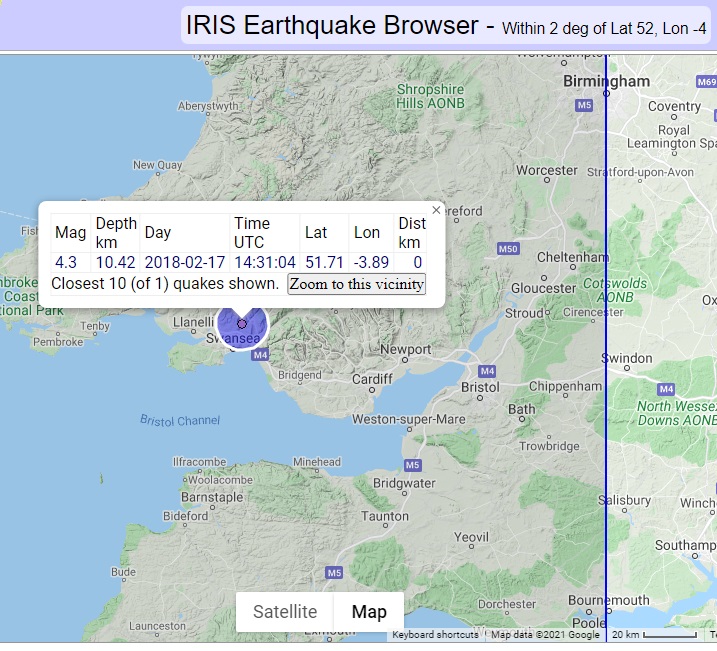Close the earthquake info popup

coord(436,210)
